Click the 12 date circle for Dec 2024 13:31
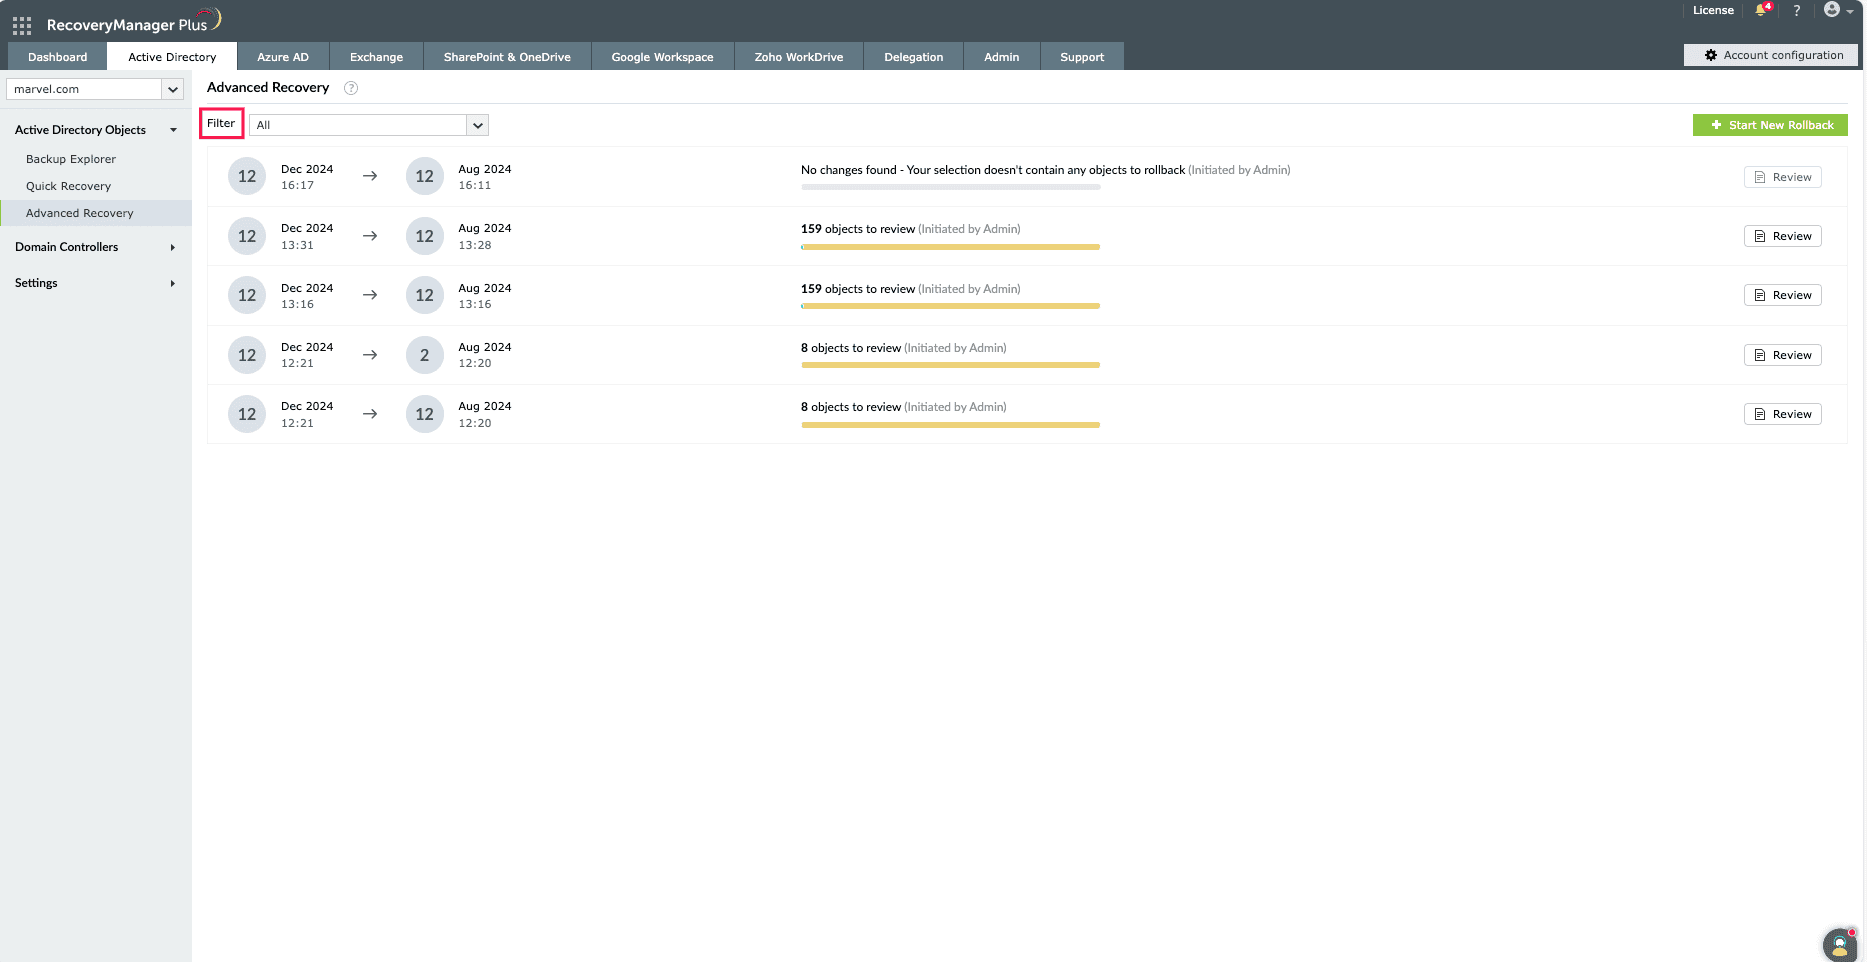Image resolution: width=1867 pixels, height=962 pixels. point(247,236)
